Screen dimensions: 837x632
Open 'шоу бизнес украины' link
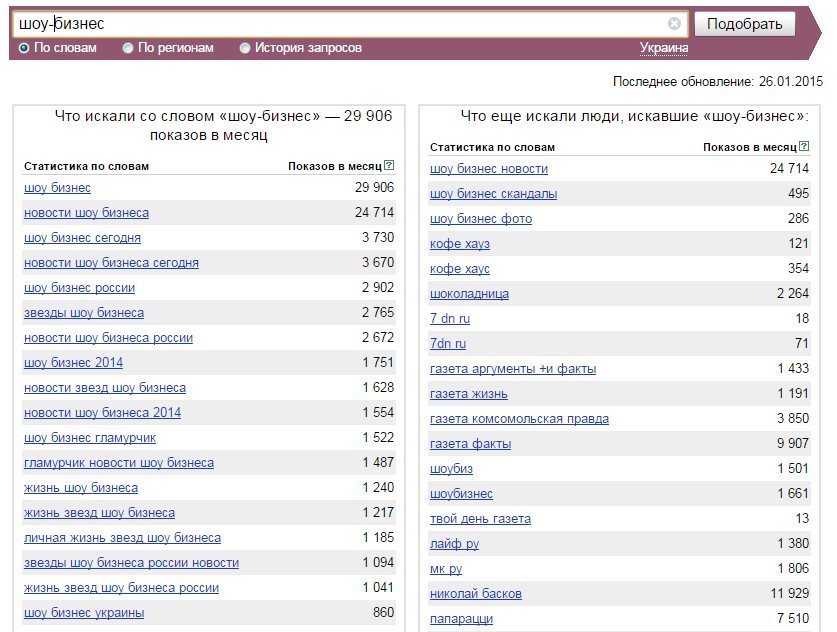click(84, 613)
